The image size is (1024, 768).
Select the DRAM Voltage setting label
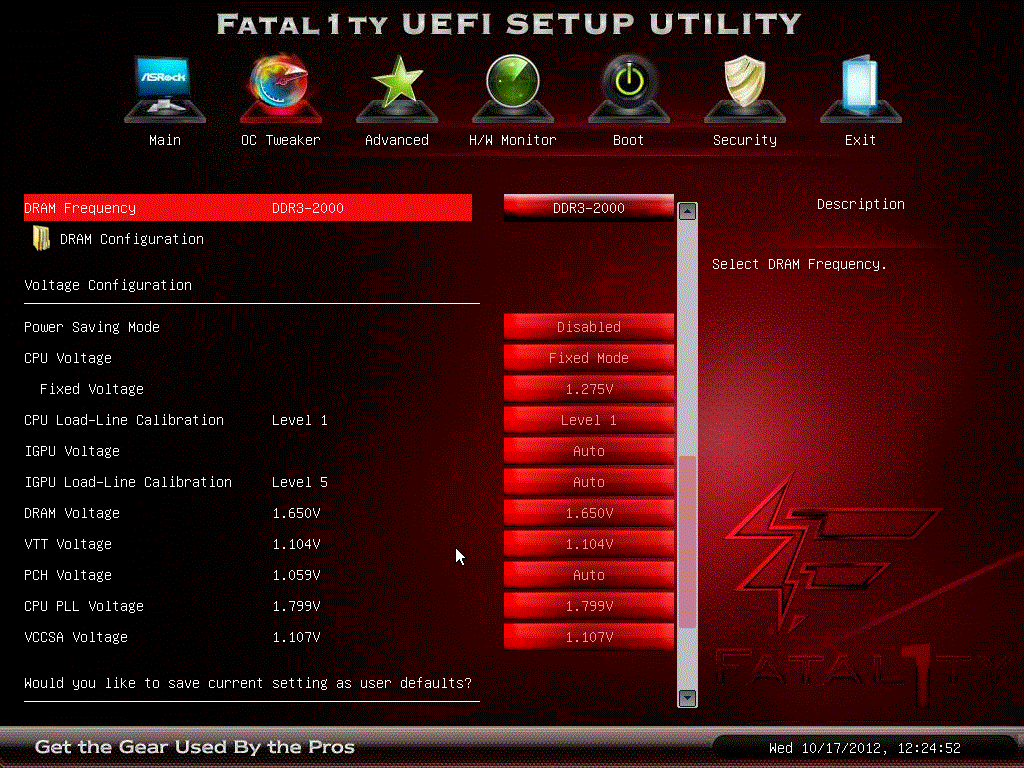(x=72, y=513)
